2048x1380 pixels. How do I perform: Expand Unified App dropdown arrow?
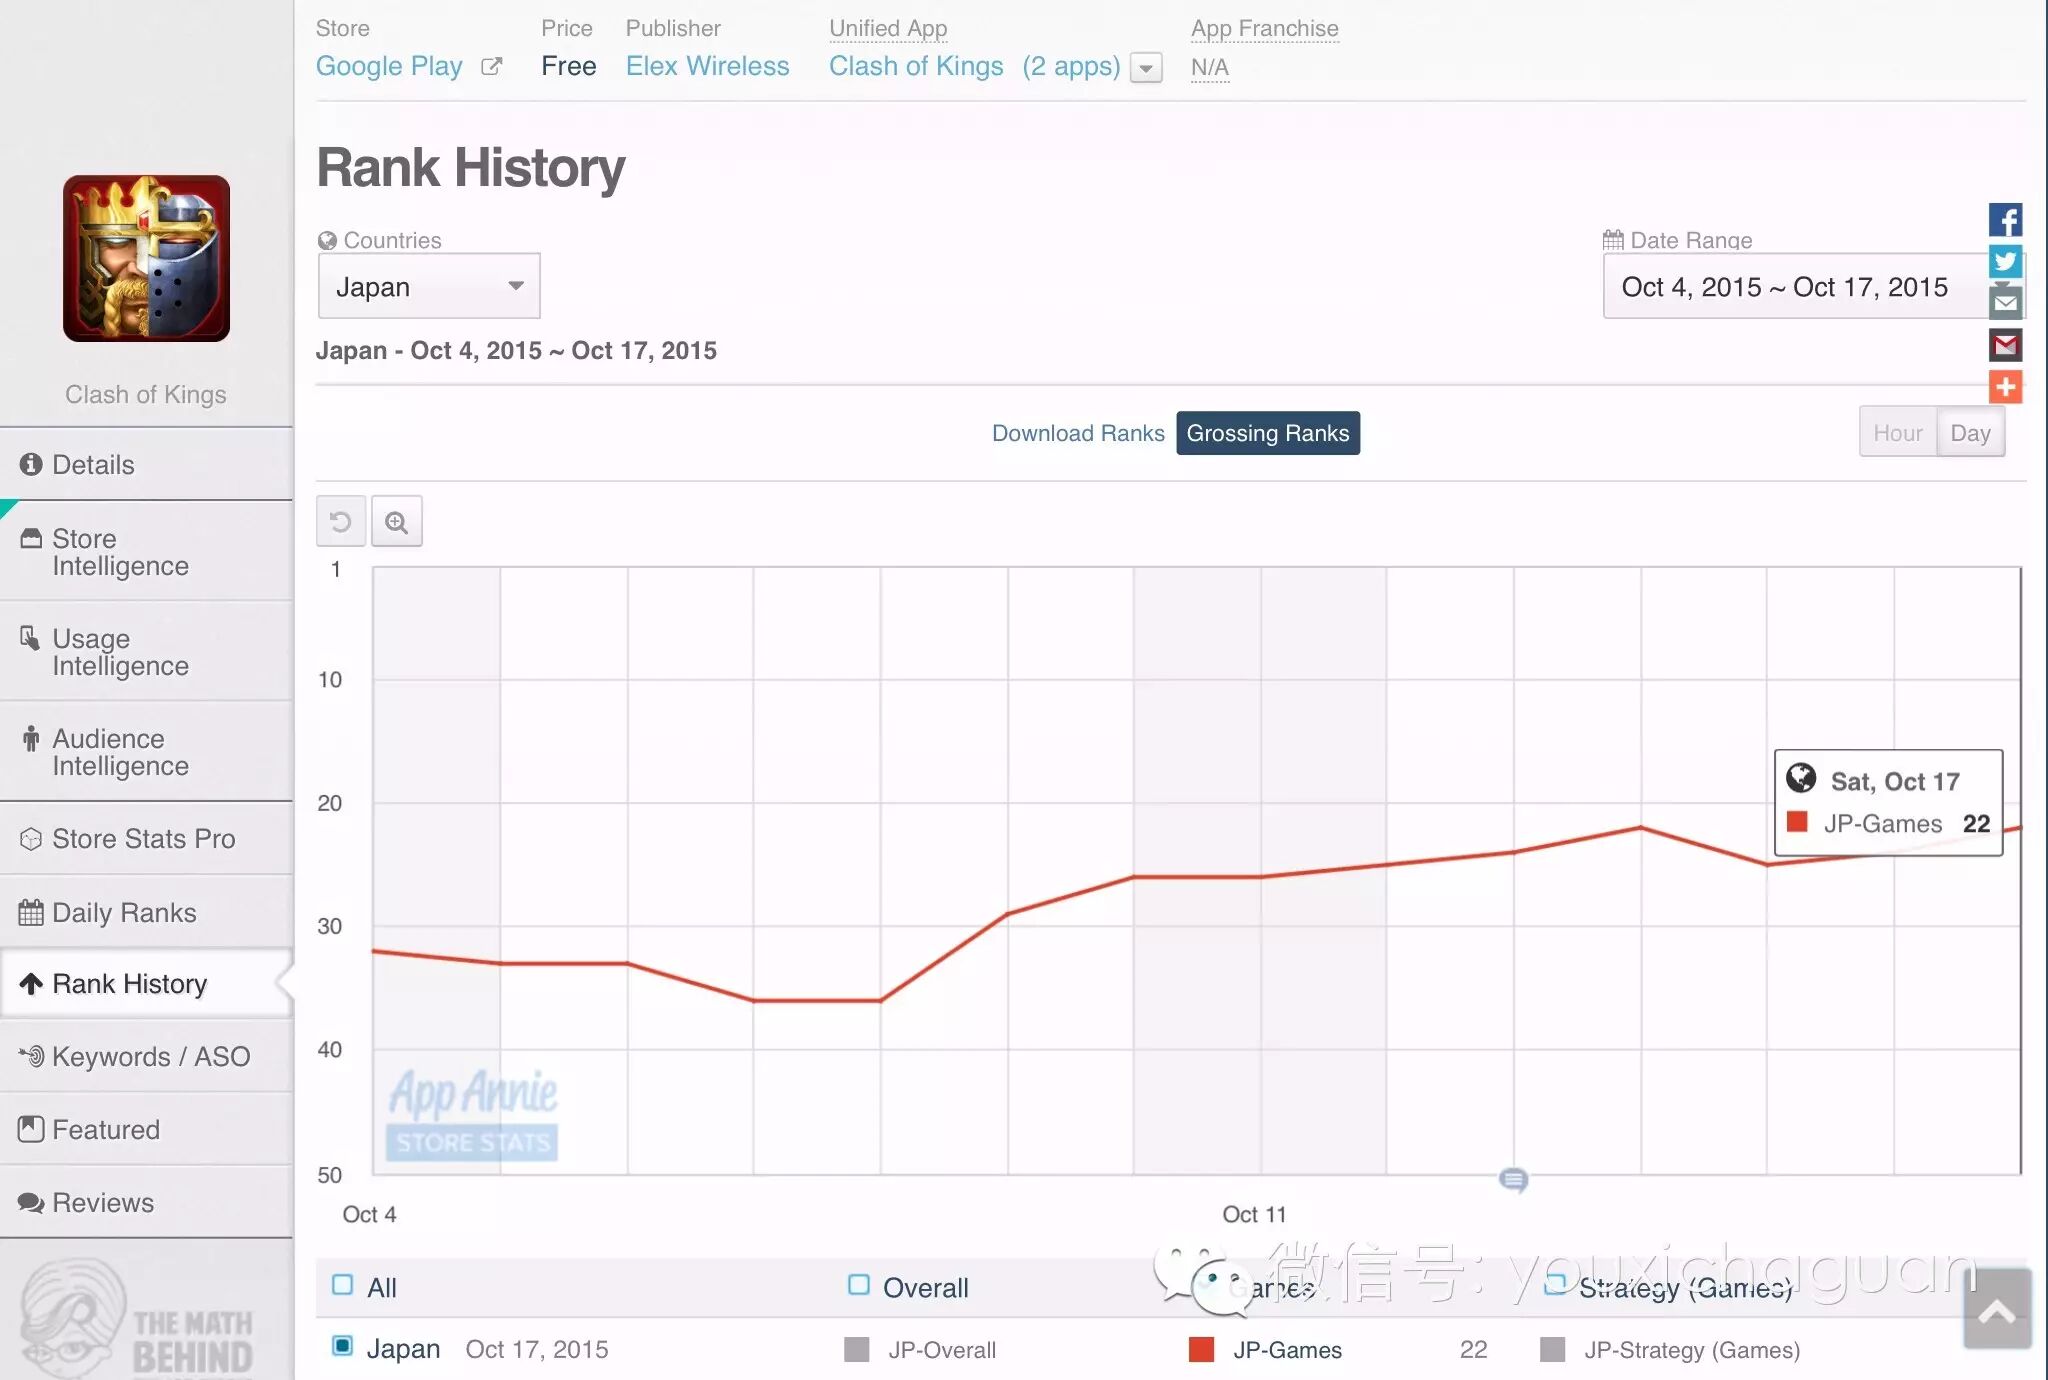pos(1146,68)
